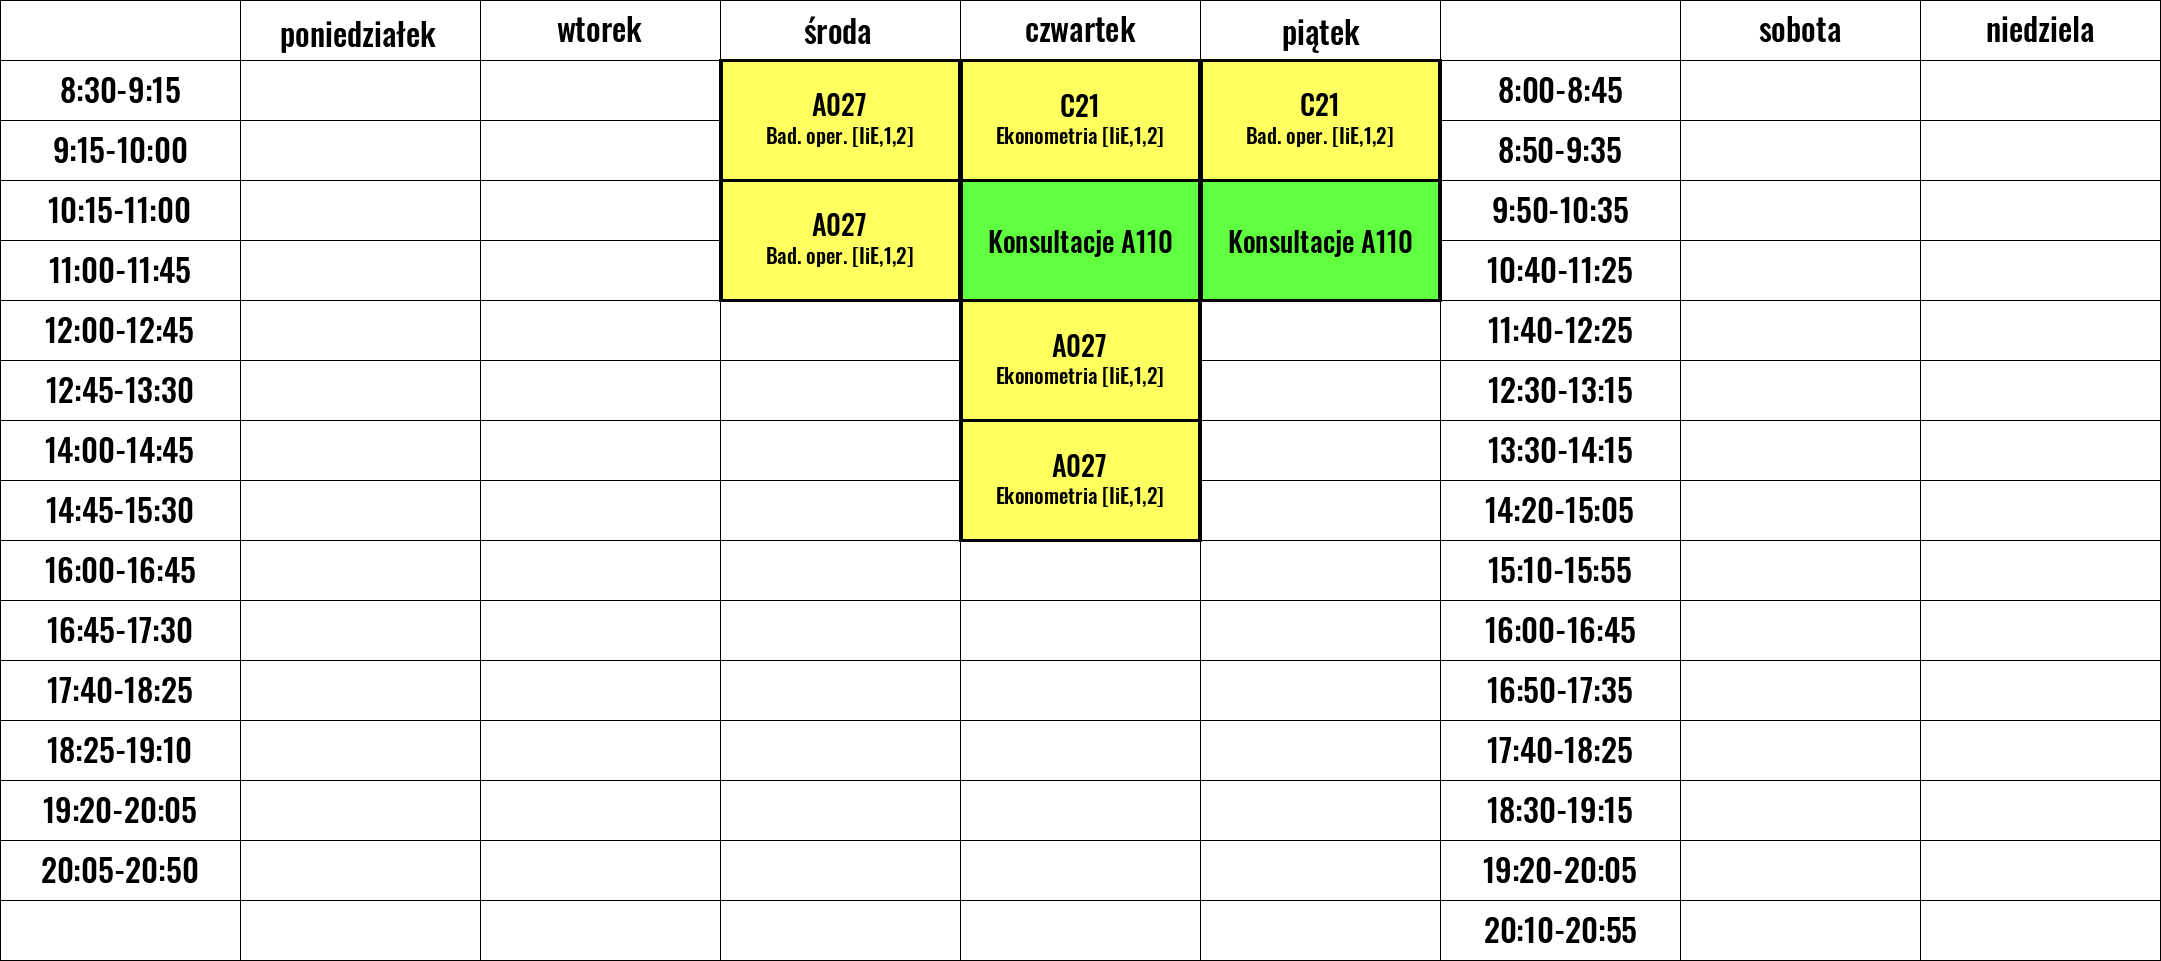
Task: Click the C21 Ekonometria block on czwartek
Action: coord(1080,121)
